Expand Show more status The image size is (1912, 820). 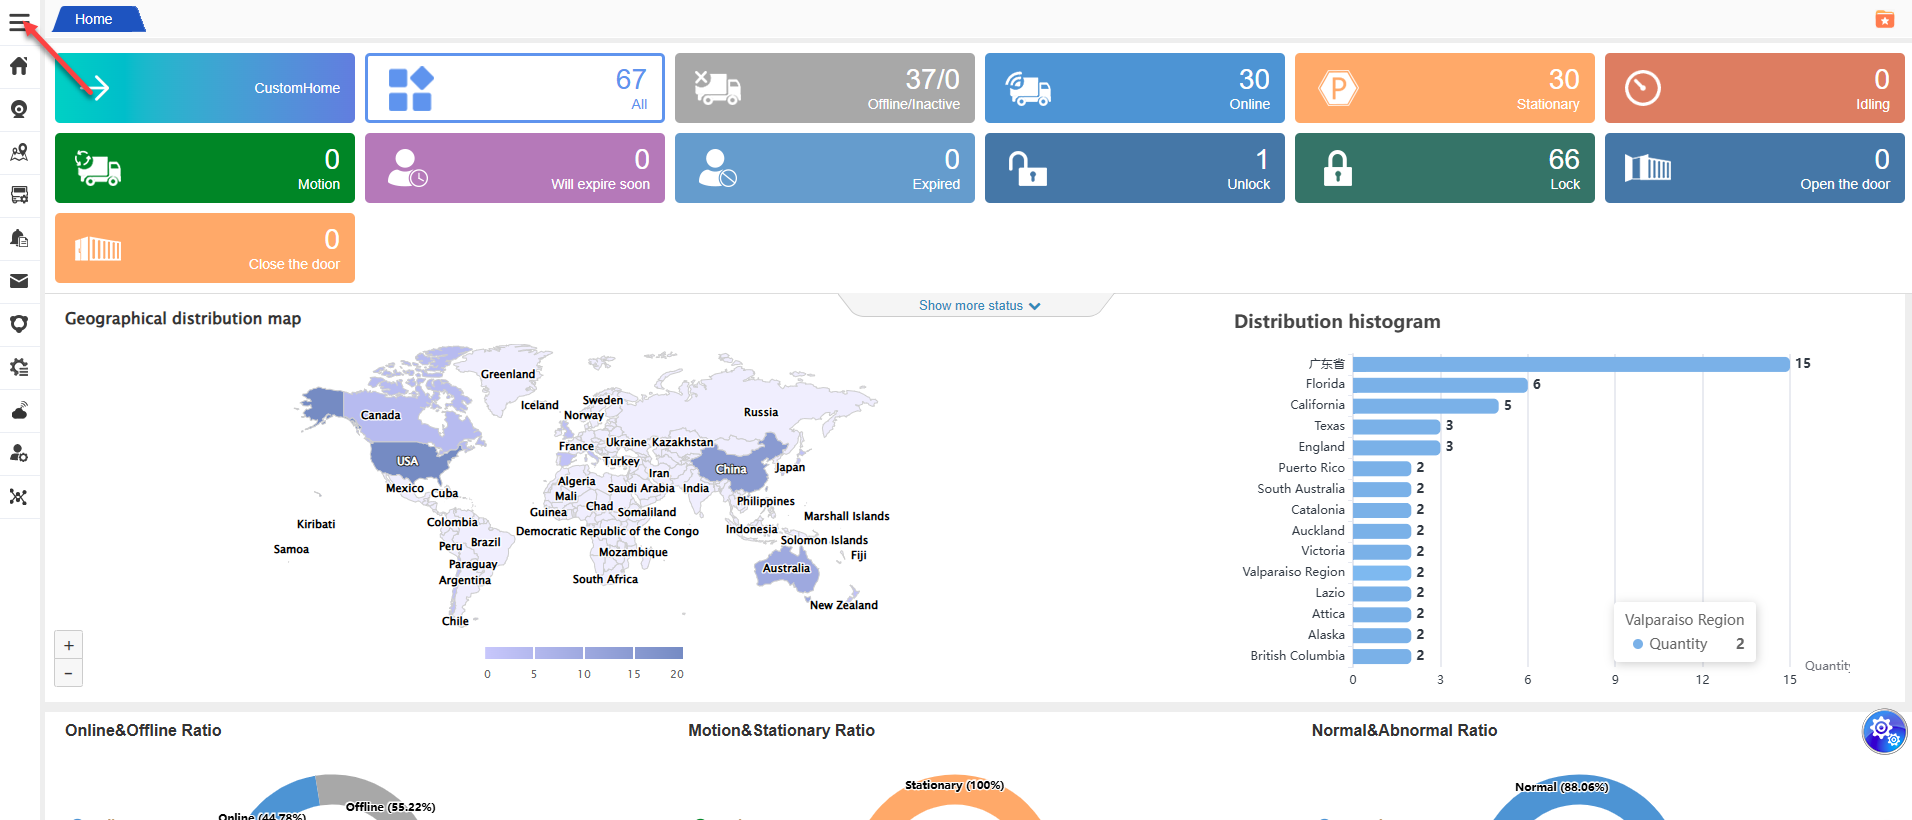pos(979,306)
